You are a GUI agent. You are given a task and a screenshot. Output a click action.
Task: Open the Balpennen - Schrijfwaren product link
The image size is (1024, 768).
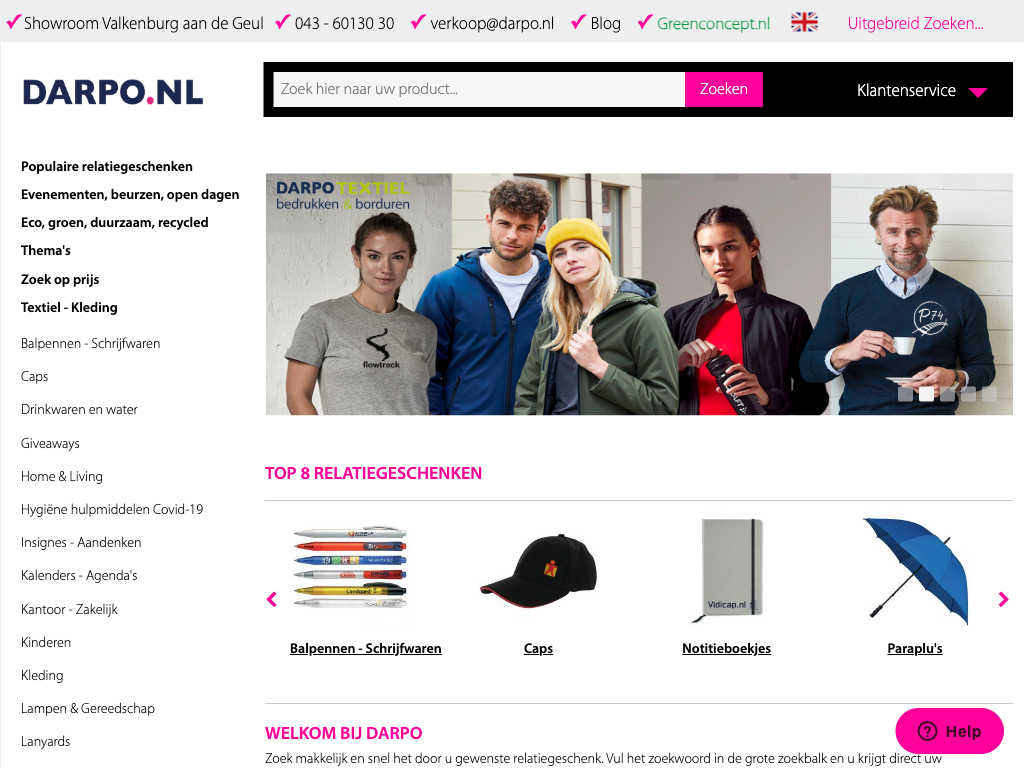coord(366,648)
